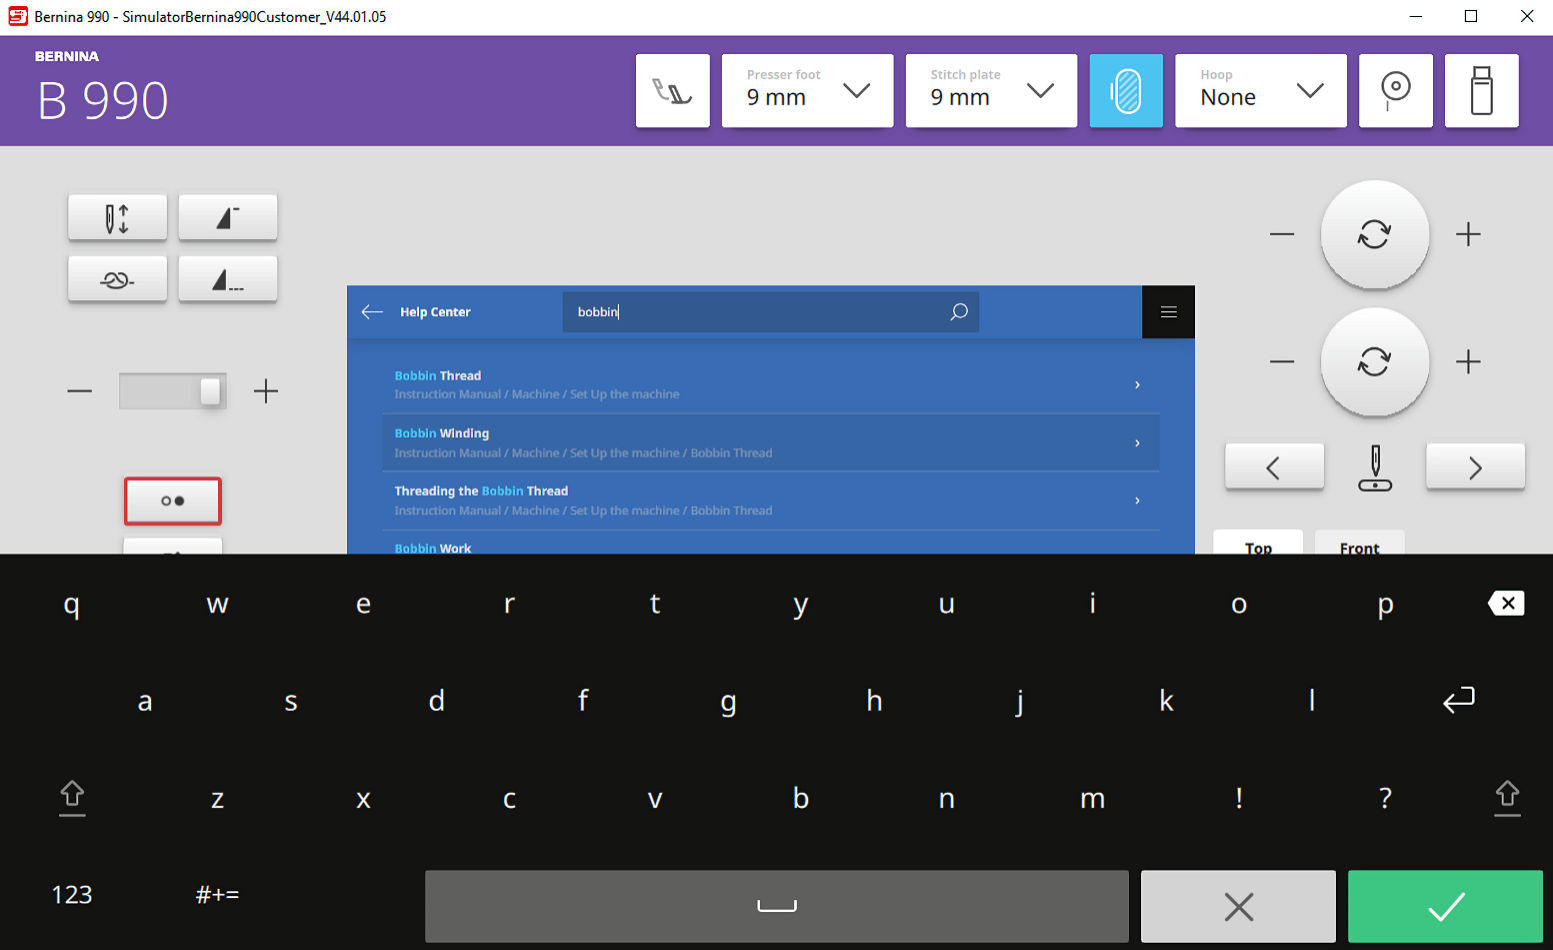The height and width of the screenshot is (950, 1553).
Task: Toggle the right shift key
Action: pos(1507,798)
